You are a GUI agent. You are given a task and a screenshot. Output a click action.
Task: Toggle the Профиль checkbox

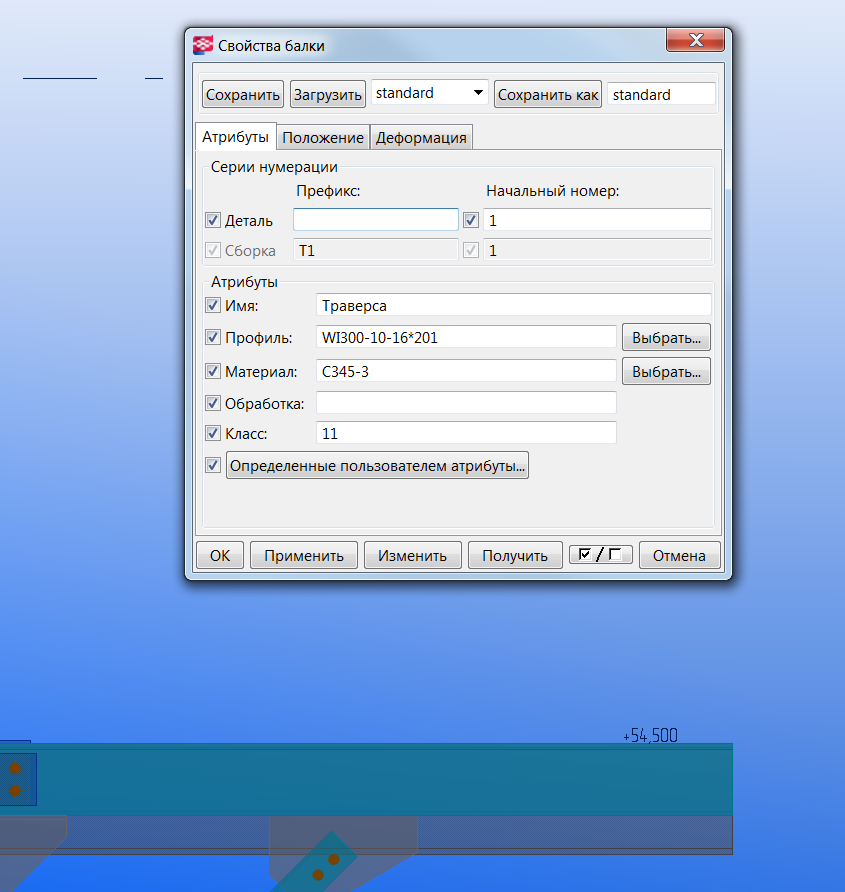(213, 337)
